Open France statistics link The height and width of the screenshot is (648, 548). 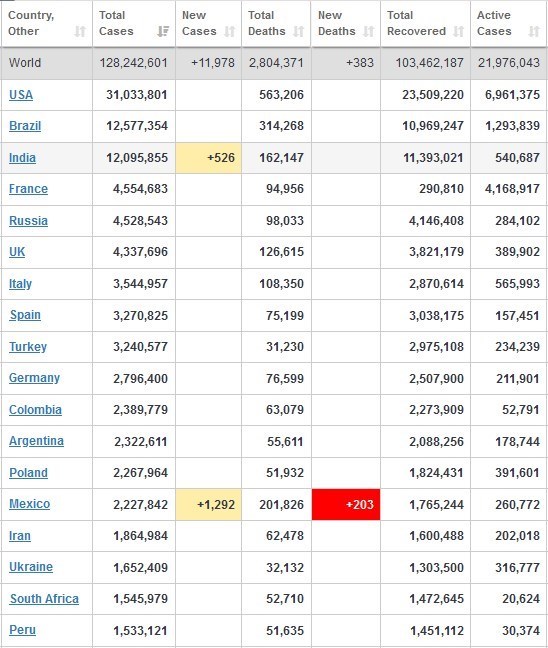[29, 189]
